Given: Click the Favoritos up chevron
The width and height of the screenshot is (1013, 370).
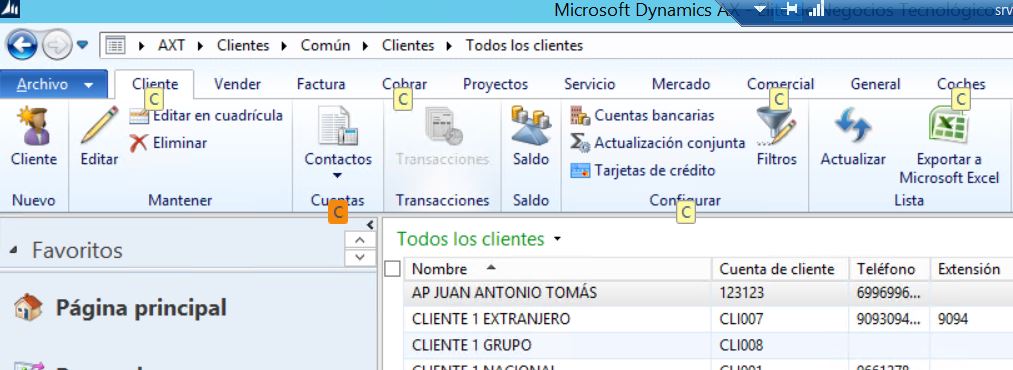Looking at the screenshot, I should coord(360,241).
